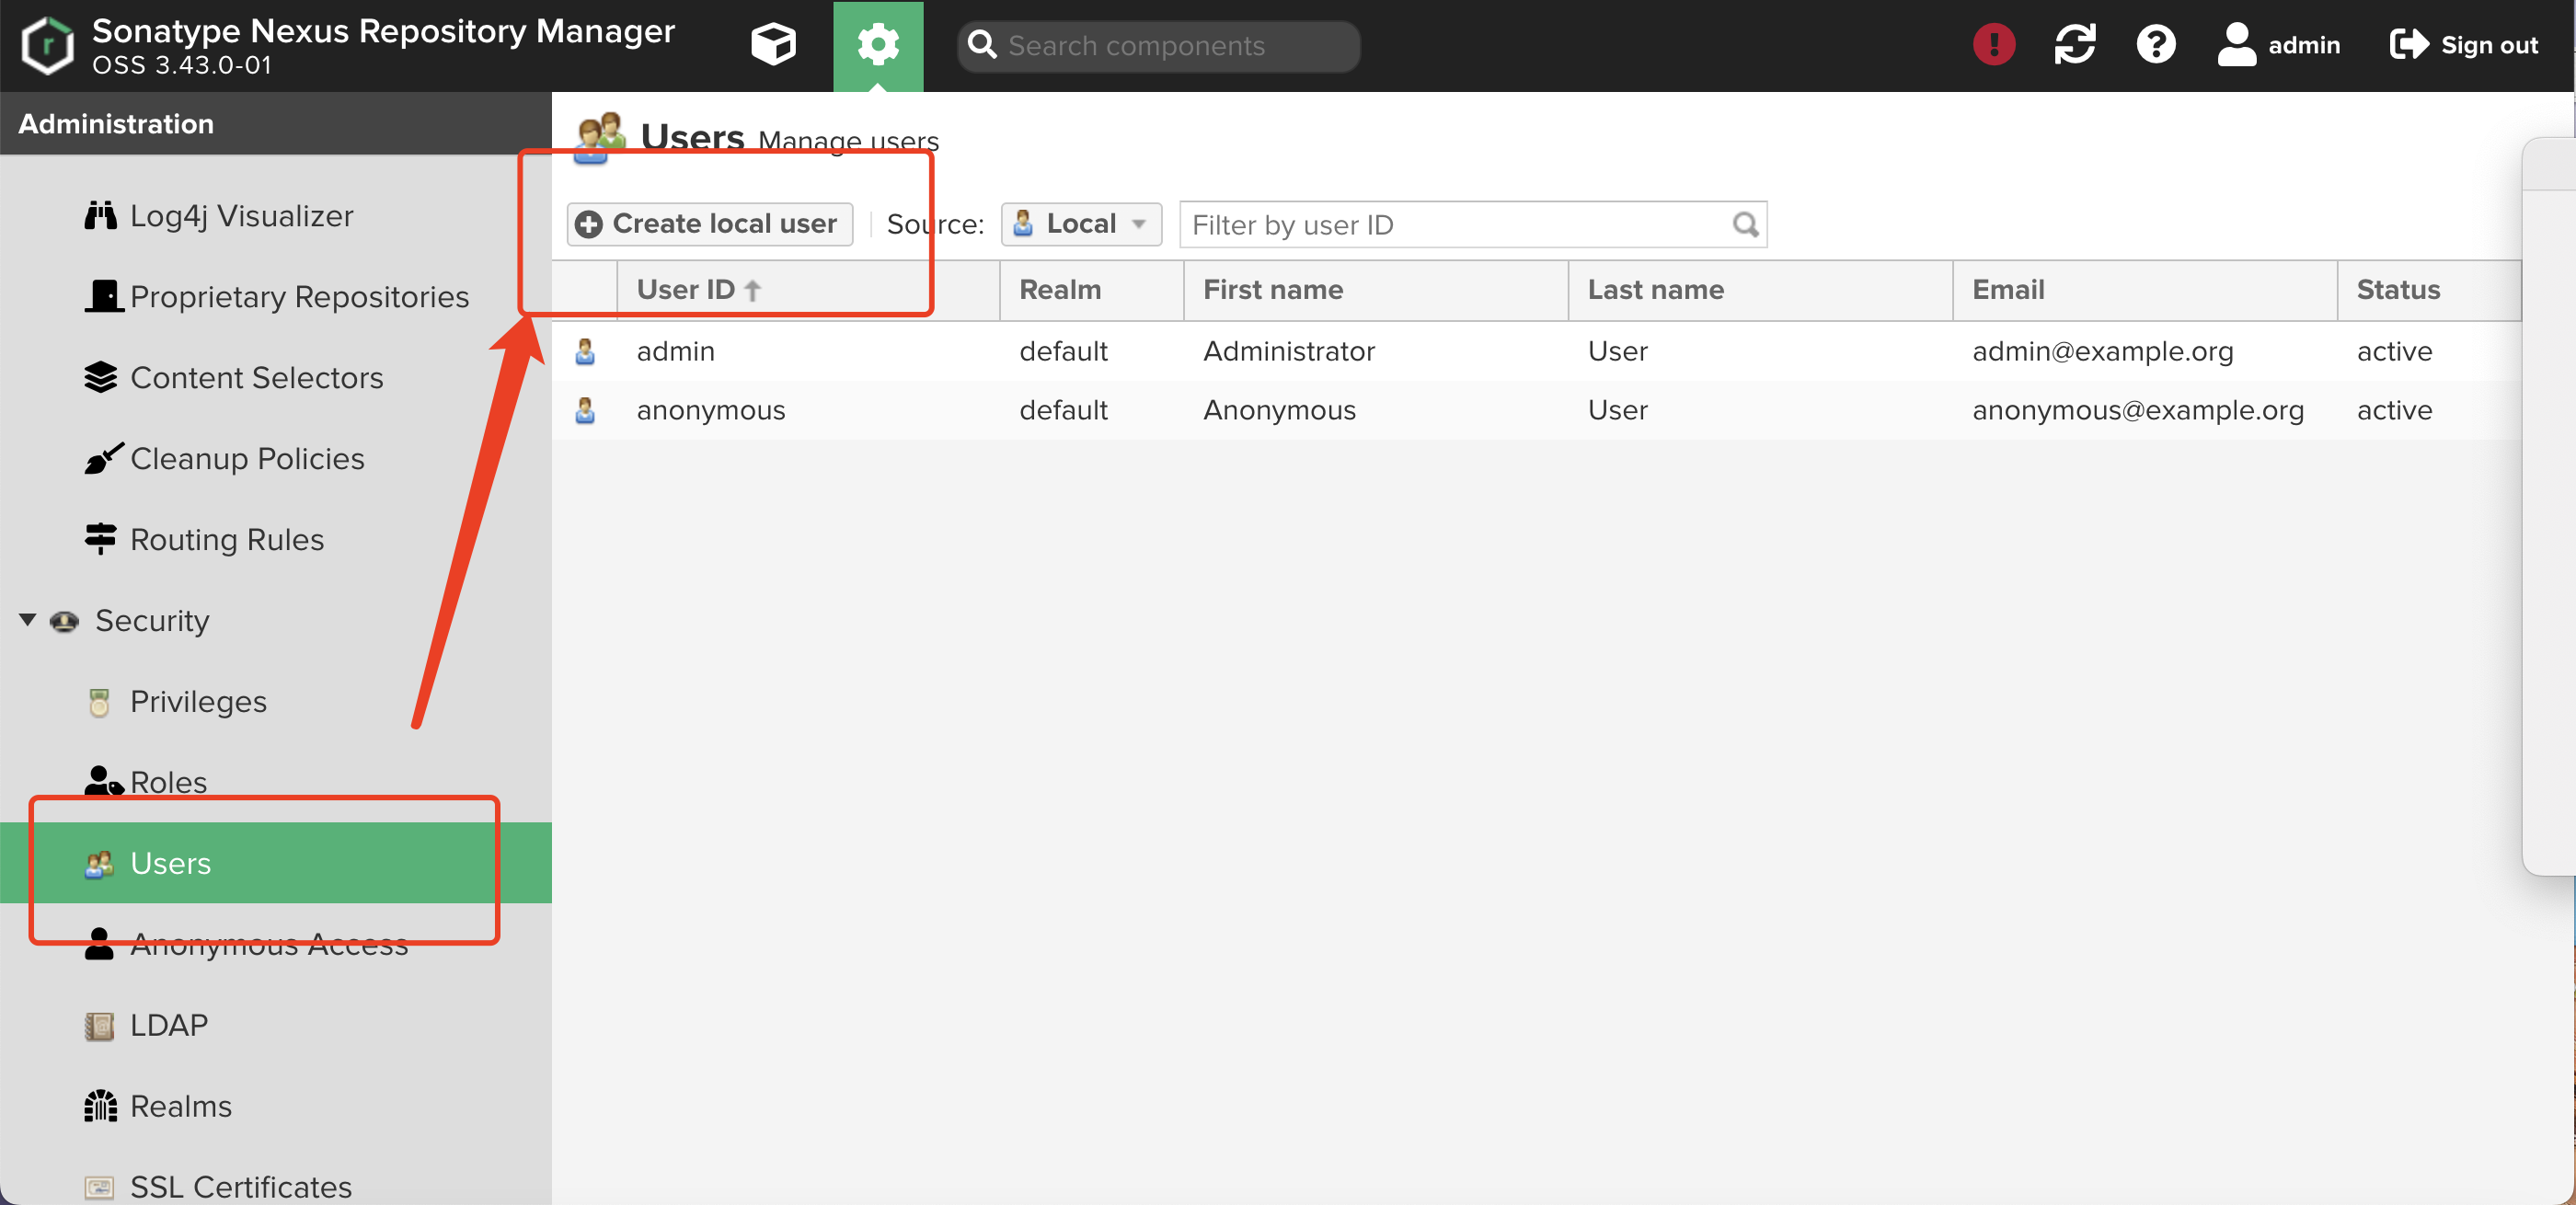Click anonymous@example.org email cell

coord(2137,410)
